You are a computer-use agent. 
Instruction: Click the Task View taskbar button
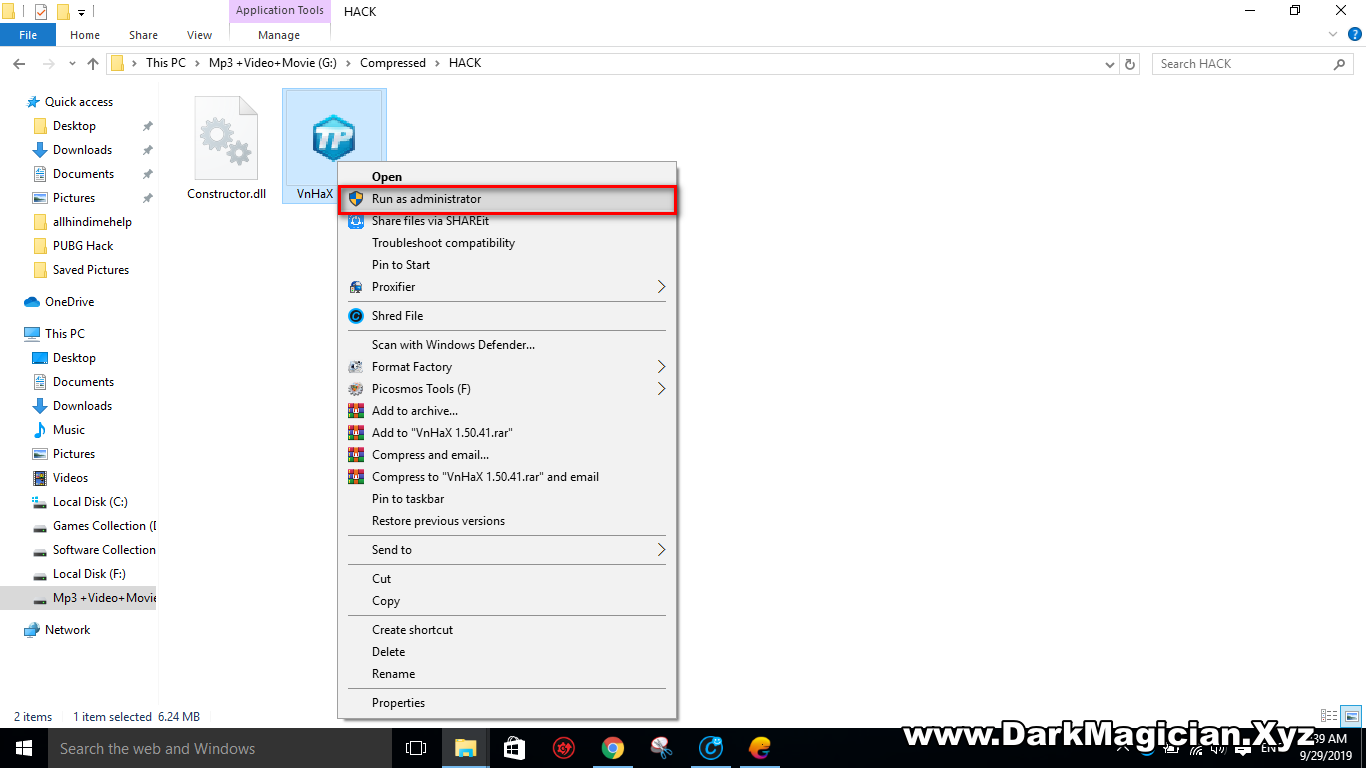point(416,748)
